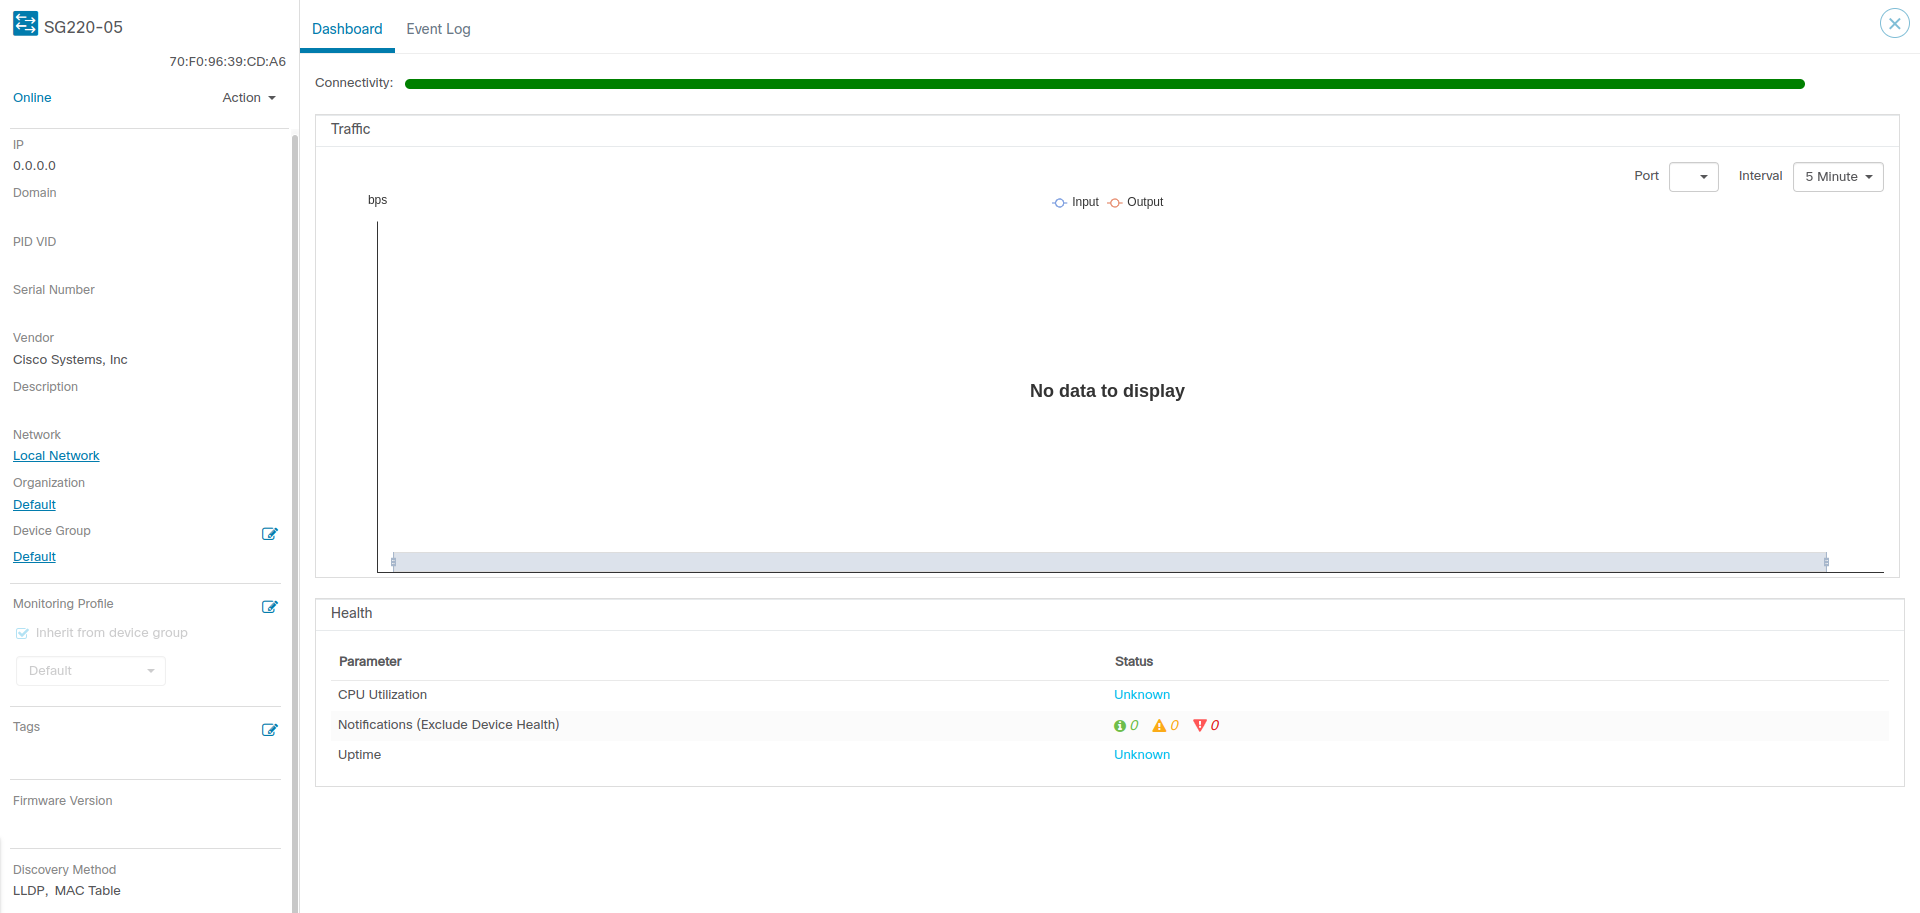Select the Dashboard tab
The image size is (1920, 913).
tap(347, 29)
